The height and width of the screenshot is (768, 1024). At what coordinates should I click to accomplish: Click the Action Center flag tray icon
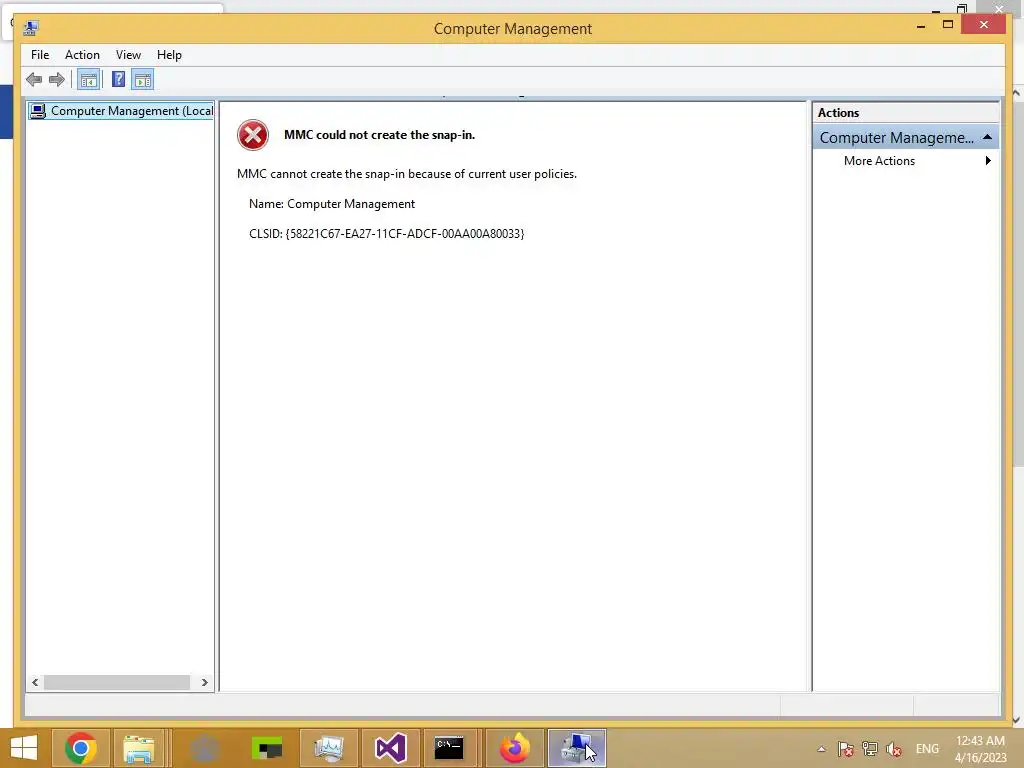pyautogui.click(x=846, y=749)
